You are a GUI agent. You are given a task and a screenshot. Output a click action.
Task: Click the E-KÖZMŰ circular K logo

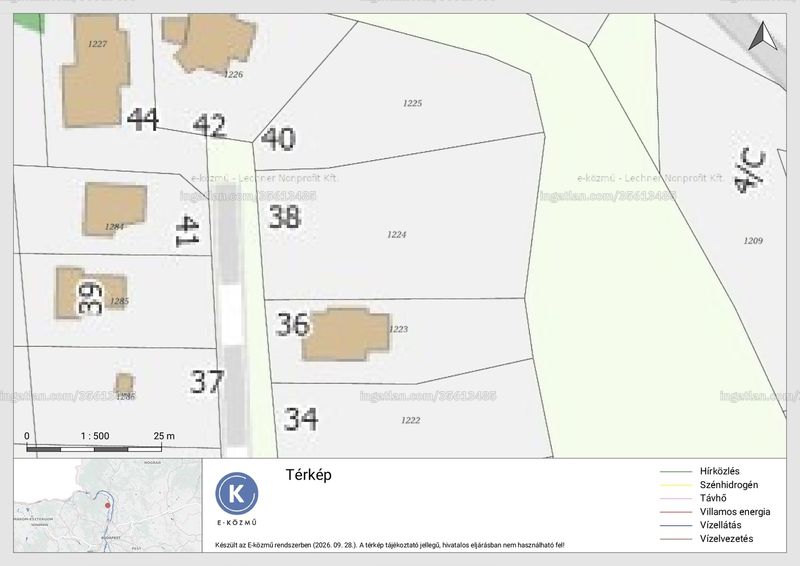click(x=237, y=494)
